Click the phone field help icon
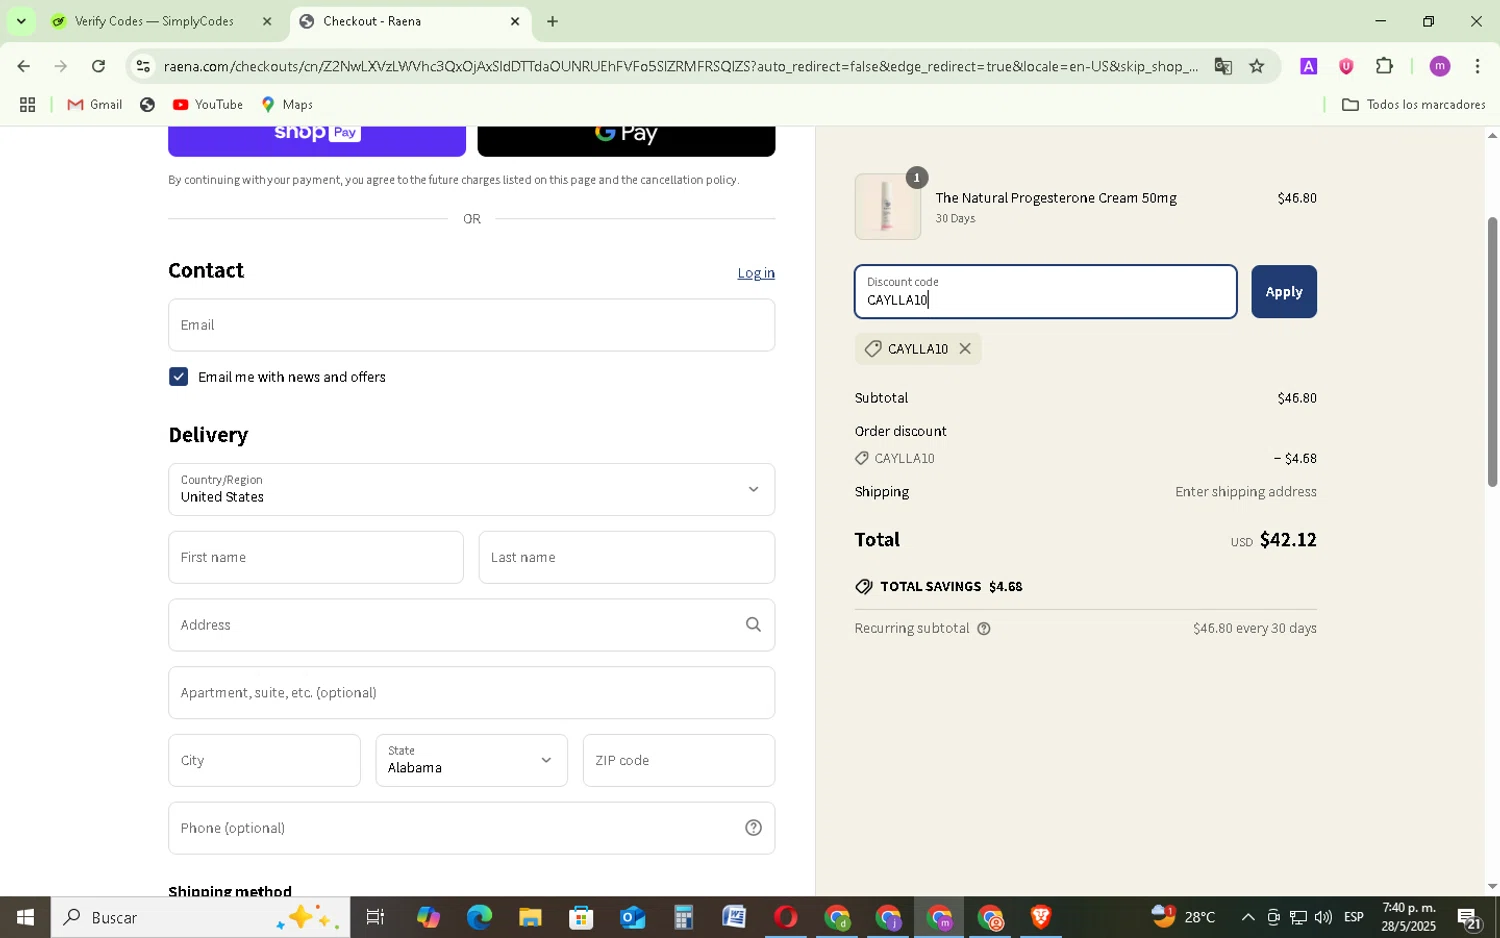The image size is (1500, 938). [x=753, y=828]
